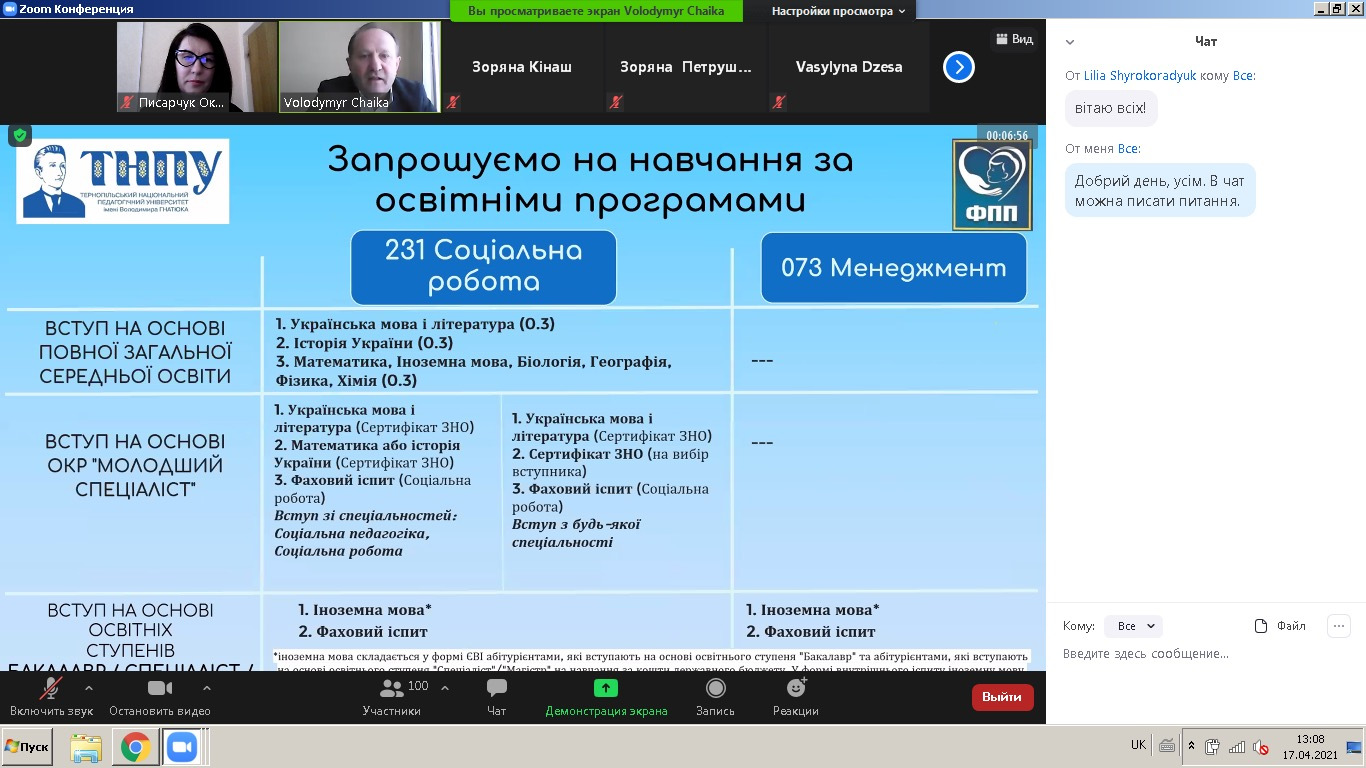This screenshot has height=768, width=1366.
Task: Expand video options arrow beside camera
Action: pyautogui.click(x=207, y=688)
